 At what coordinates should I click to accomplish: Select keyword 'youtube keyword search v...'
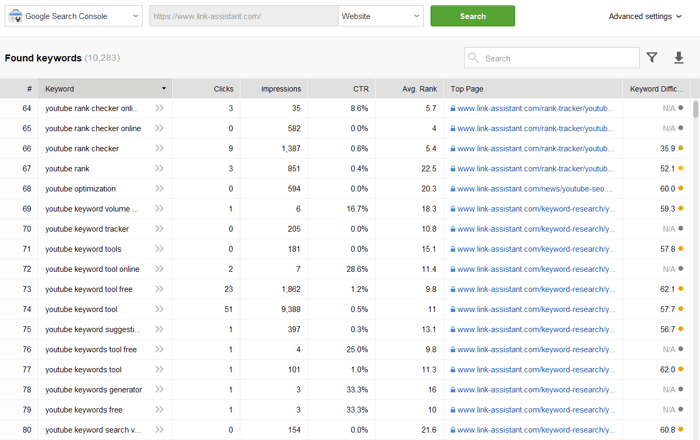click(93, 430)
